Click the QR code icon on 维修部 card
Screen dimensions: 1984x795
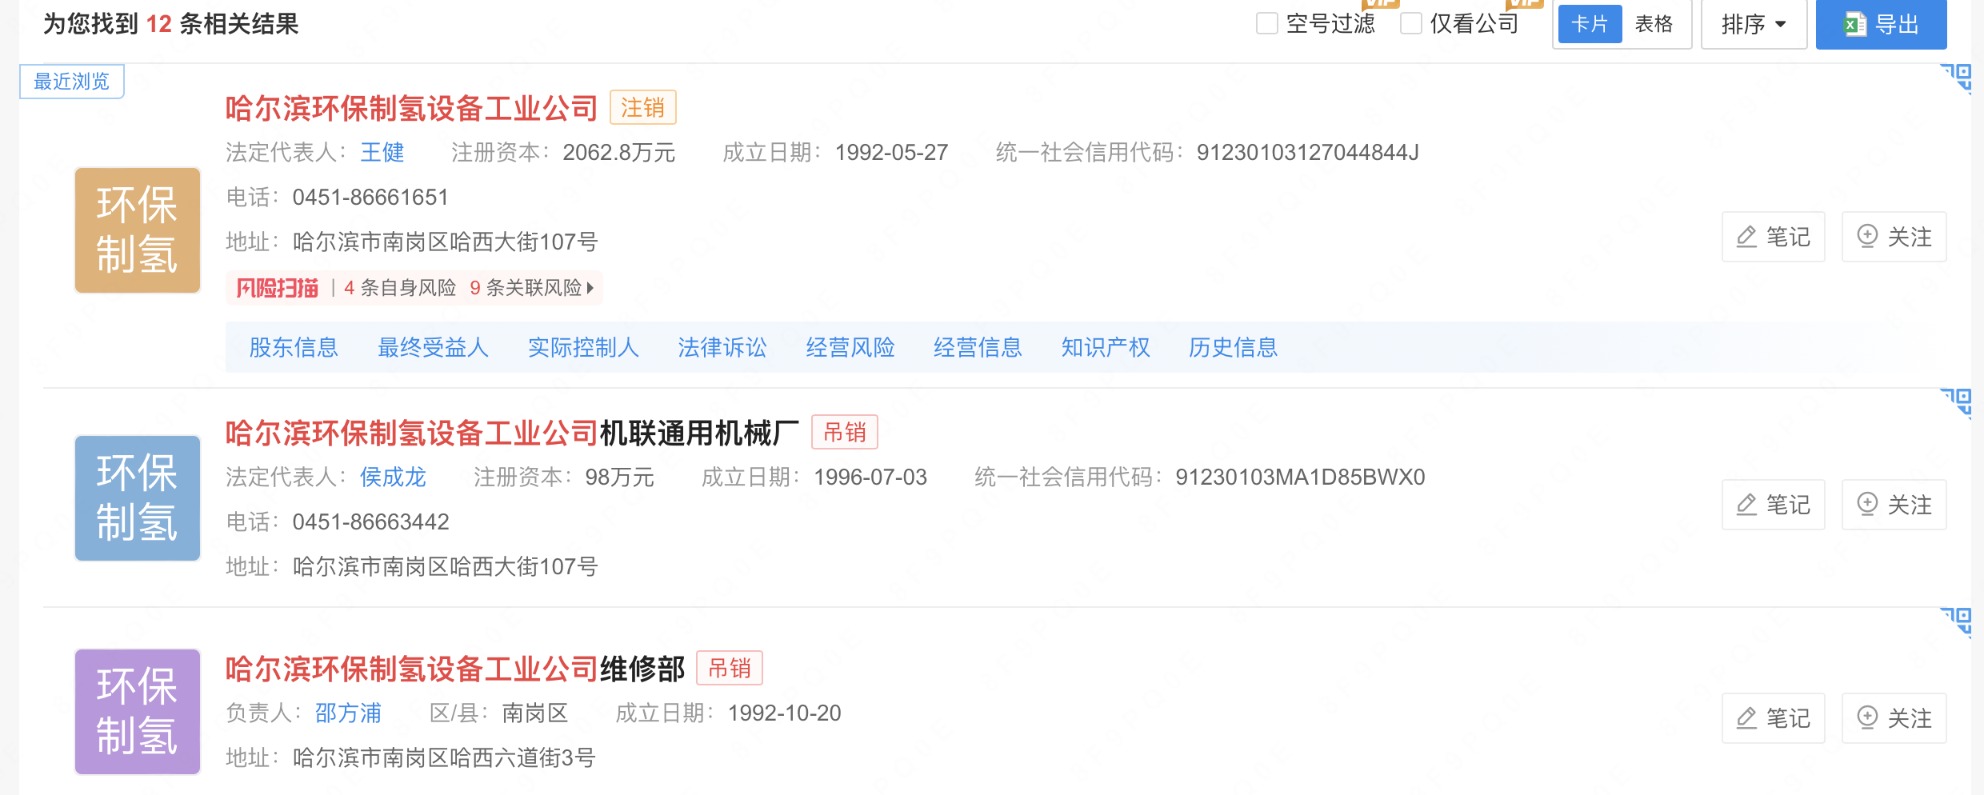[1957, 622]
